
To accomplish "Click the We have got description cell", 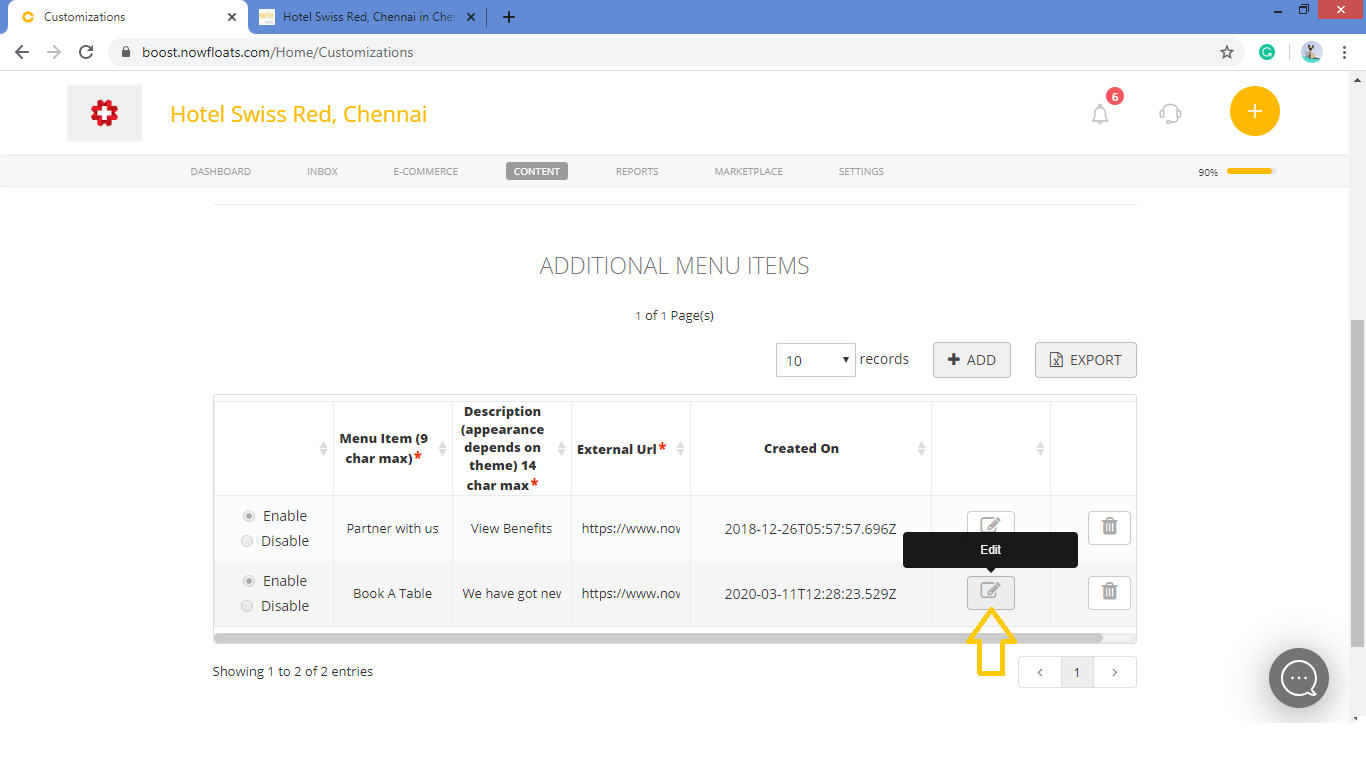I will click(x=512, y=594).
